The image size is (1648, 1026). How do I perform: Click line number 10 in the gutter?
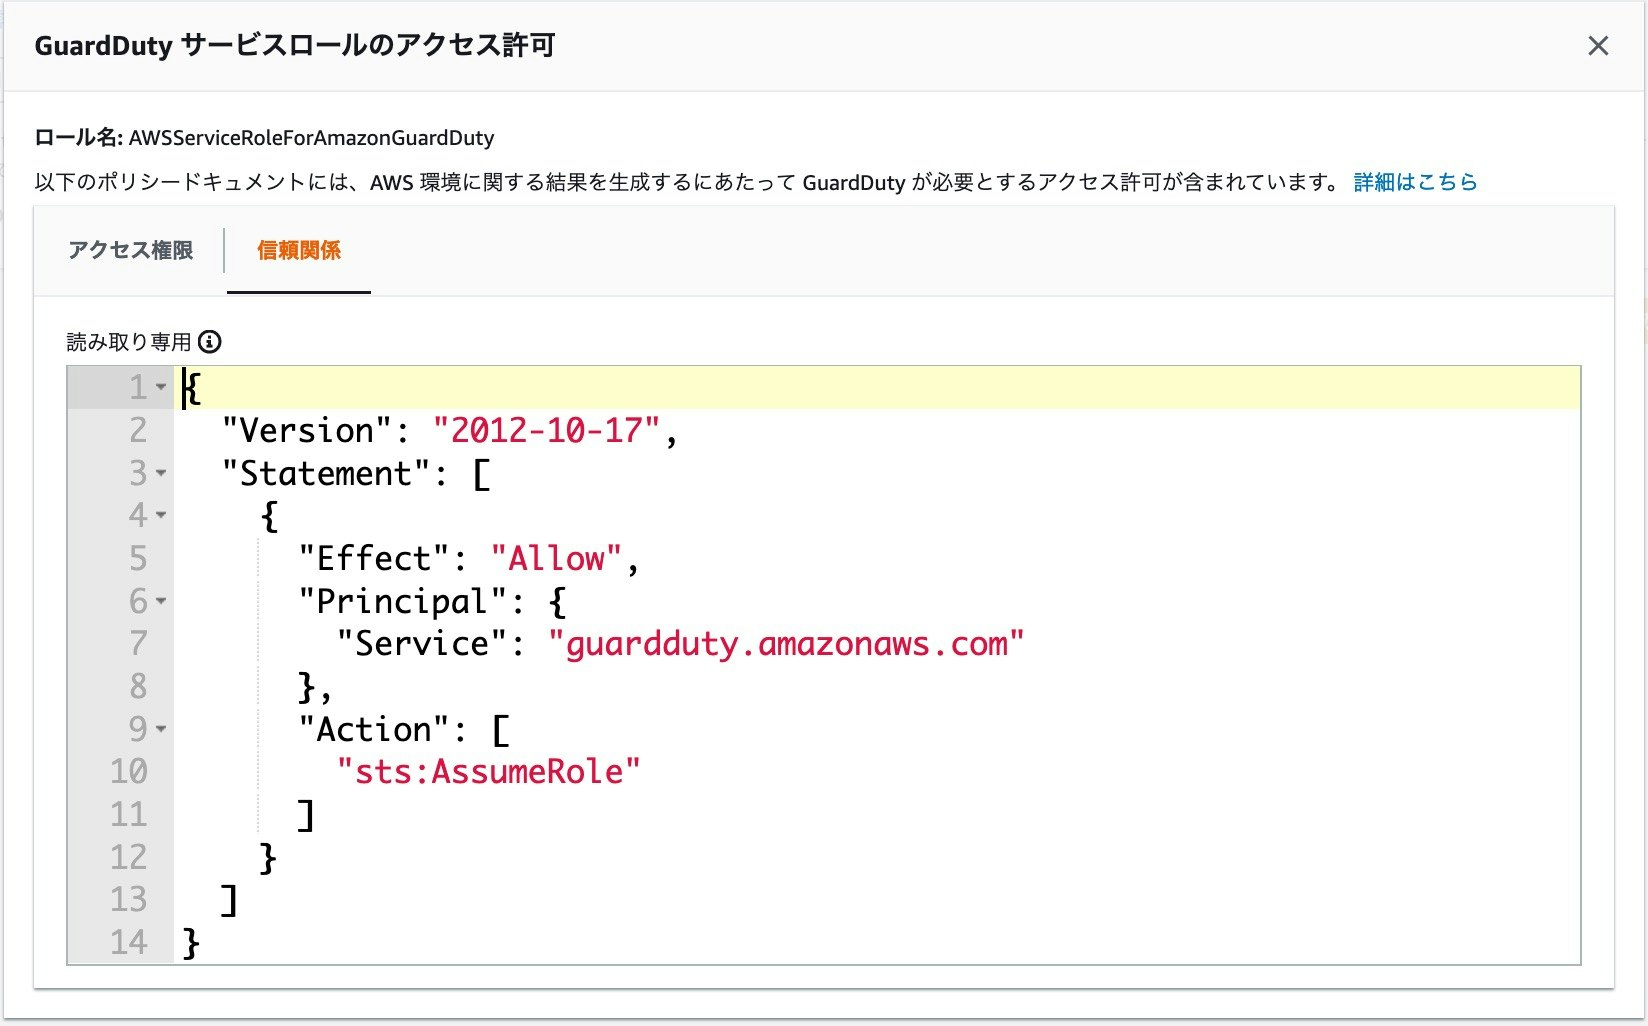tap(129, 771)
